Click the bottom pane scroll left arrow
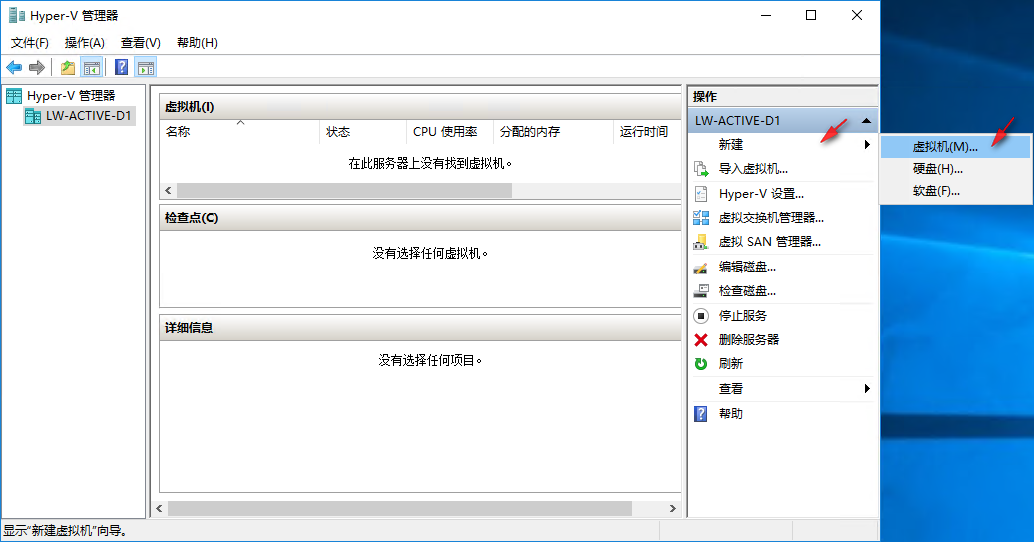 click(x=159, y=508)
